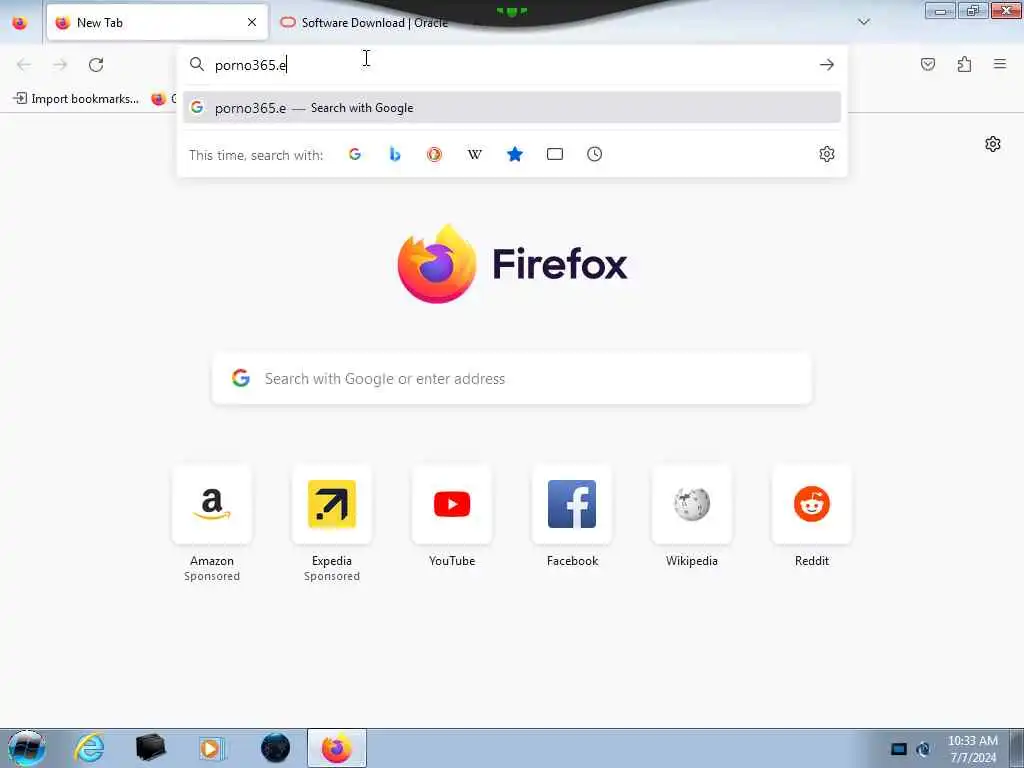Open the dark globe taskbar application
Viewport: 1024px width, 768px height.
coord(275,748)
